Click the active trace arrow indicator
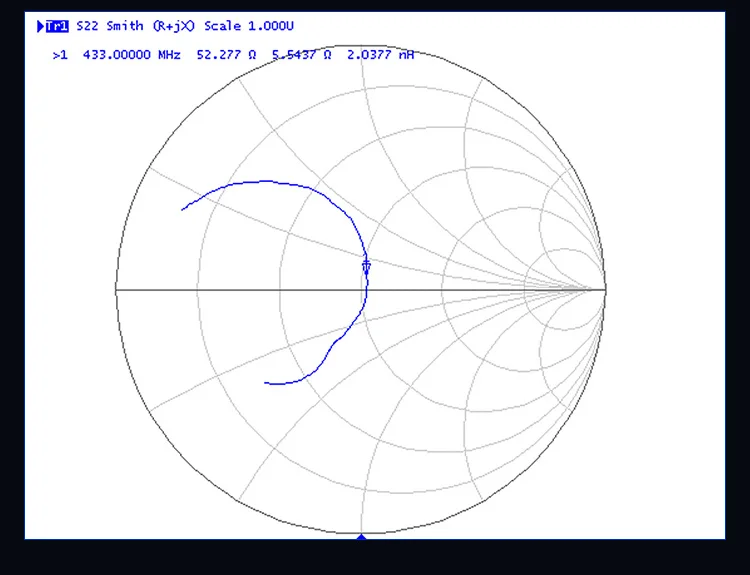The height and width of the screenshot is (575, 750). pos(41,26)
